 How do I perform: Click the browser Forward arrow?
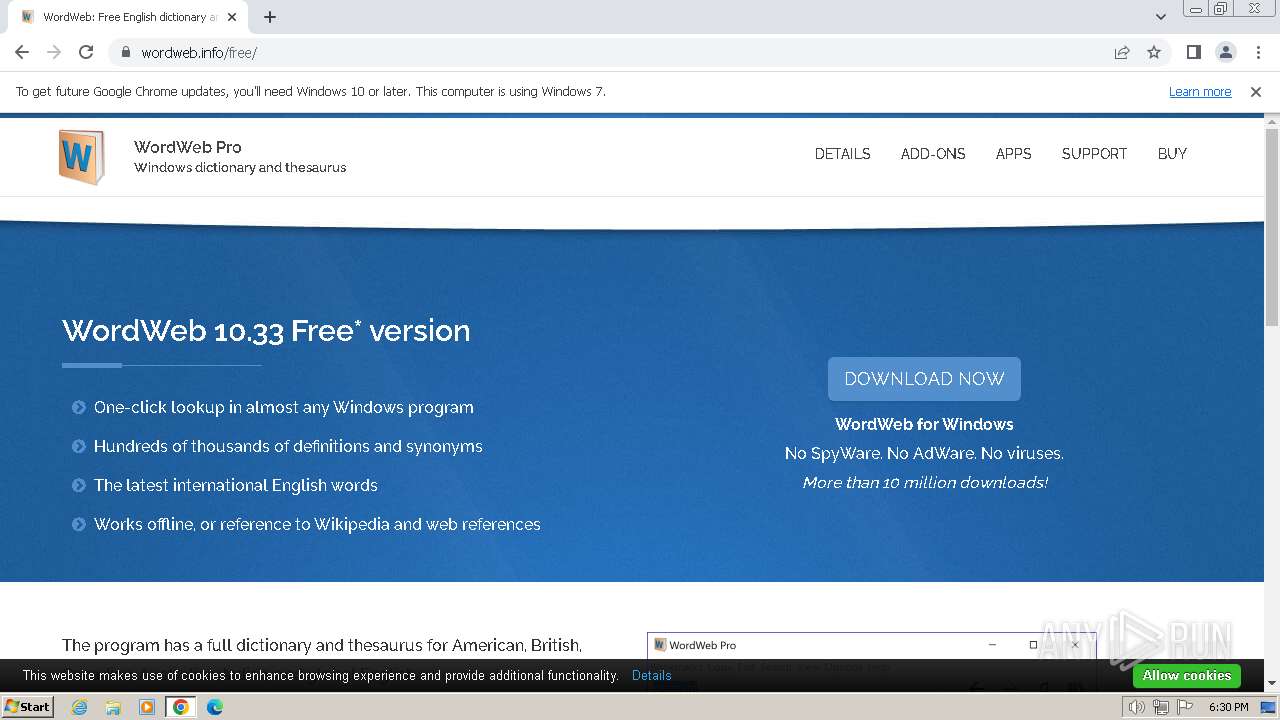[x=54, y=52]
